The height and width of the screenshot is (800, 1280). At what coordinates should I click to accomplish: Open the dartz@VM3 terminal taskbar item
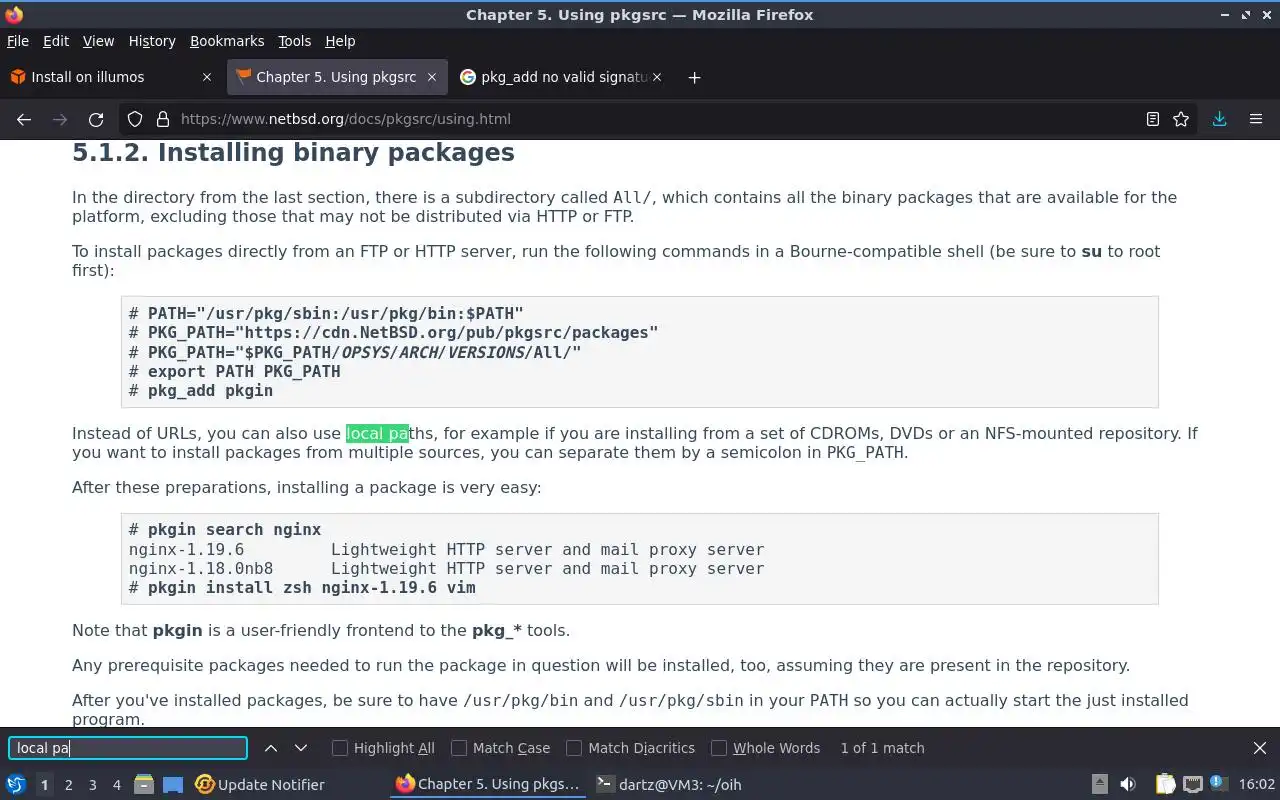click(669, 785)
